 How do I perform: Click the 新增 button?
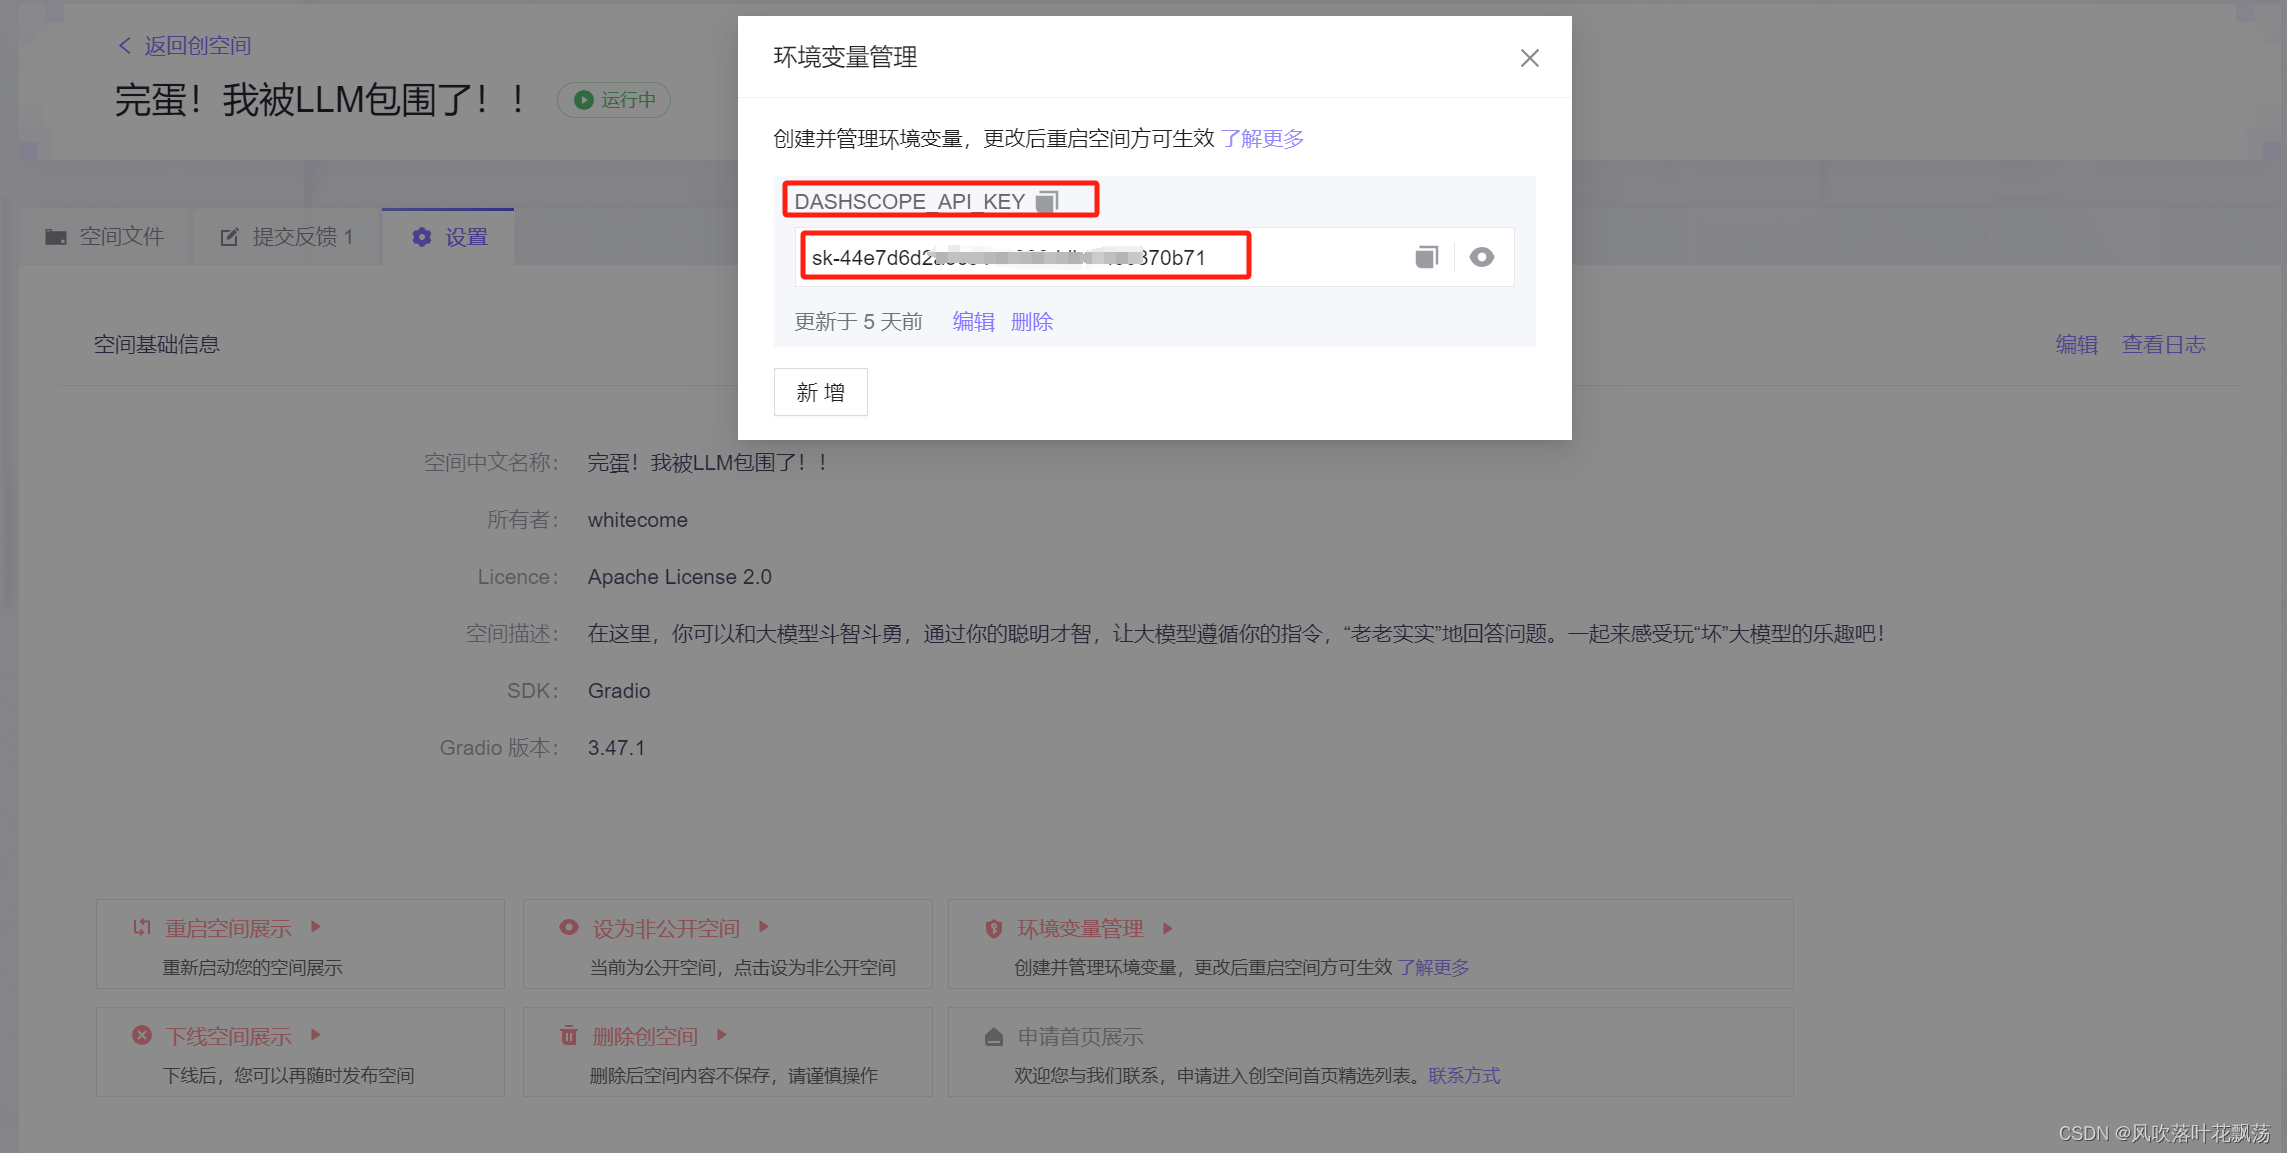coord(820,392)
